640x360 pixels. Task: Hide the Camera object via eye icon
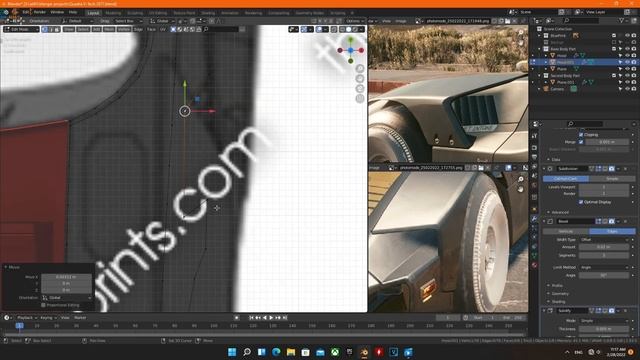tap(627, 89)
